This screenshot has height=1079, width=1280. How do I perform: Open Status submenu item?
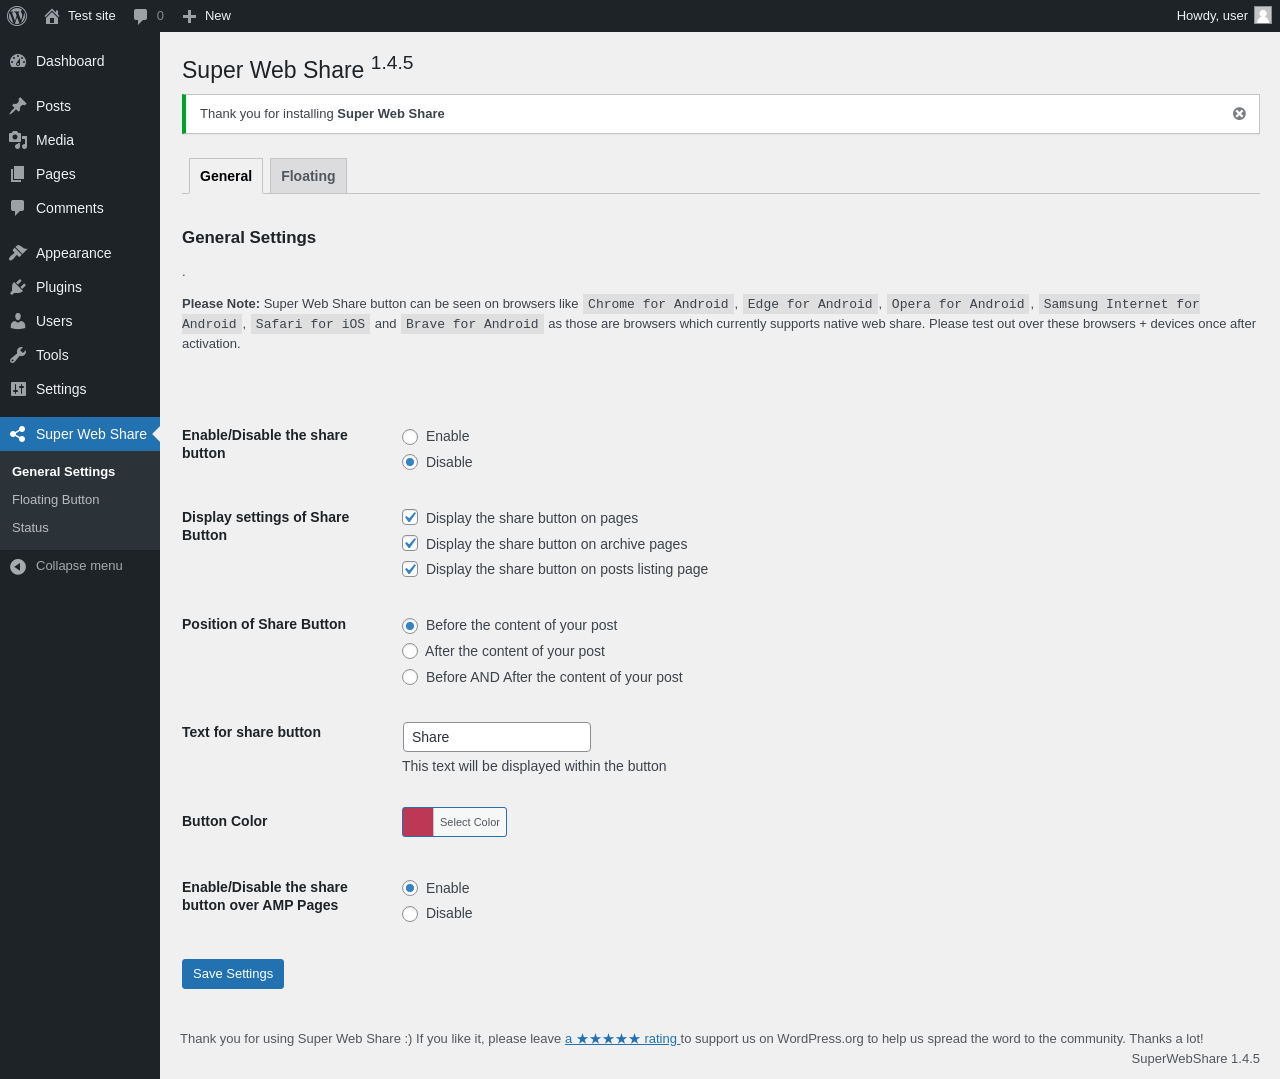(x=30, y=528)
